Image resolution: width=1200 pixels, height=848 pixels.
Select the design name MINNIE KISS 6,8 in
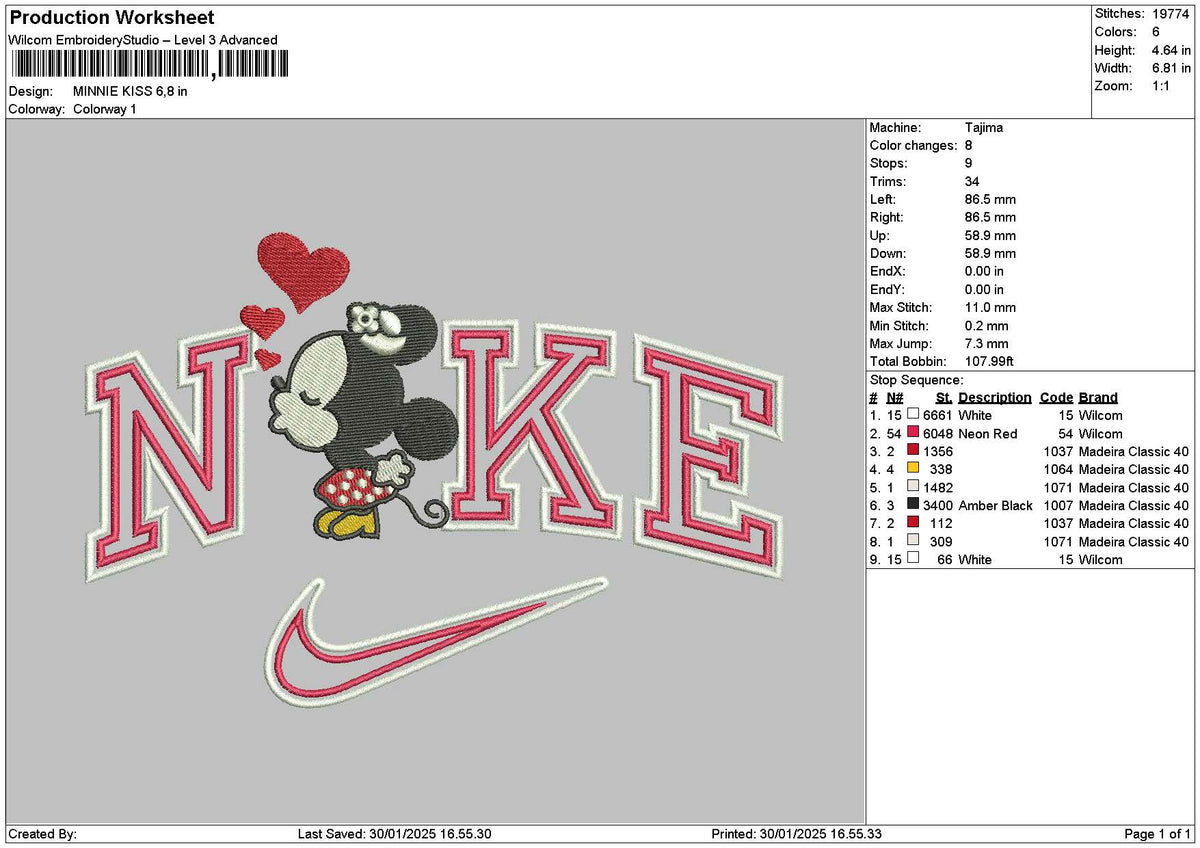tap(130, 91)
